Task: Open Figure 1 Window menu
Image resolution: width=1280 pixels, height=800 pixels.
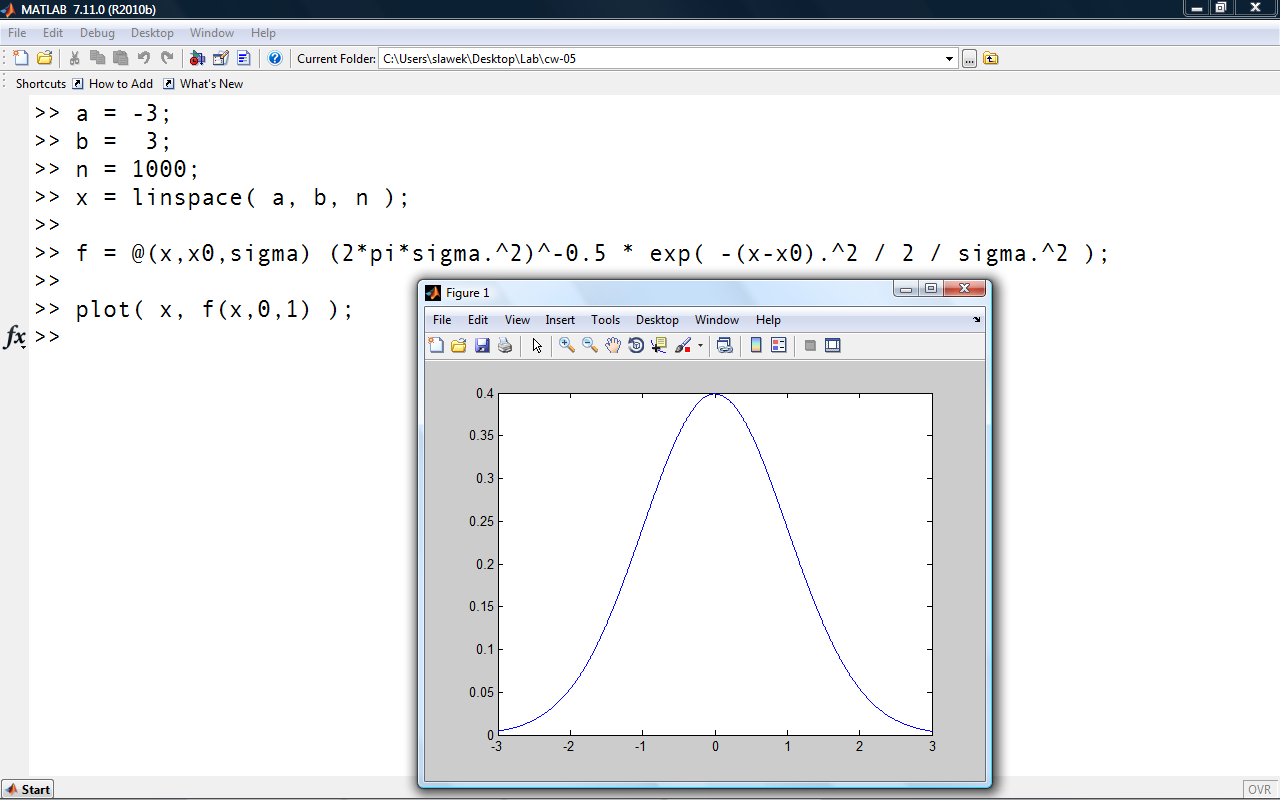Action: [717, 320]
